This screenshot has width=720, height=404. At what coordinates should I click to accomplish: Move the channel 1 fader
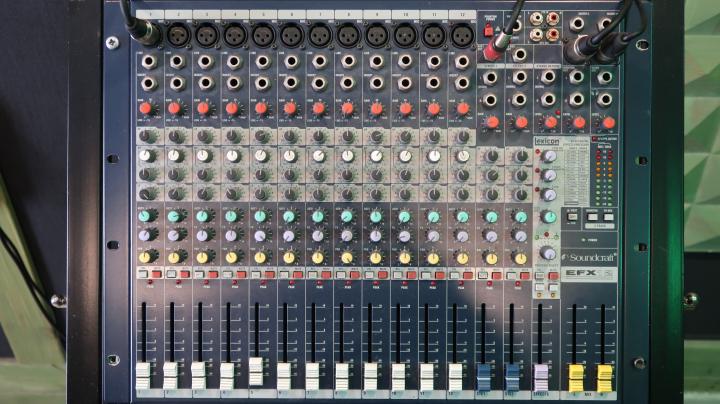(143, 375)
